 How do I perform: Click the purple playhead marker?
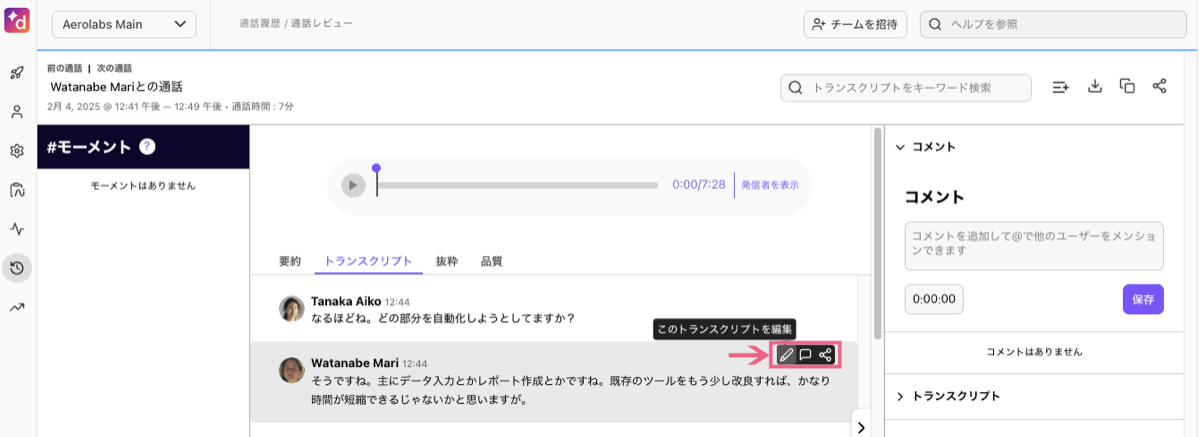point(376,168)
